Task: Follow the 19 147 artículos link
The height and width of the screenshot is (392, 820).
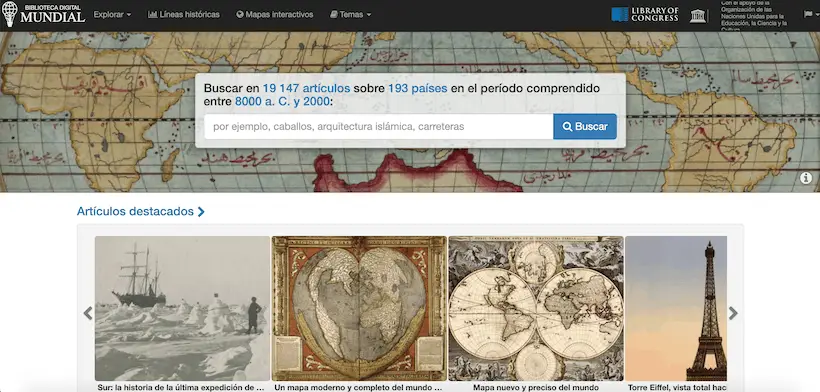Action: pos(306,88)
